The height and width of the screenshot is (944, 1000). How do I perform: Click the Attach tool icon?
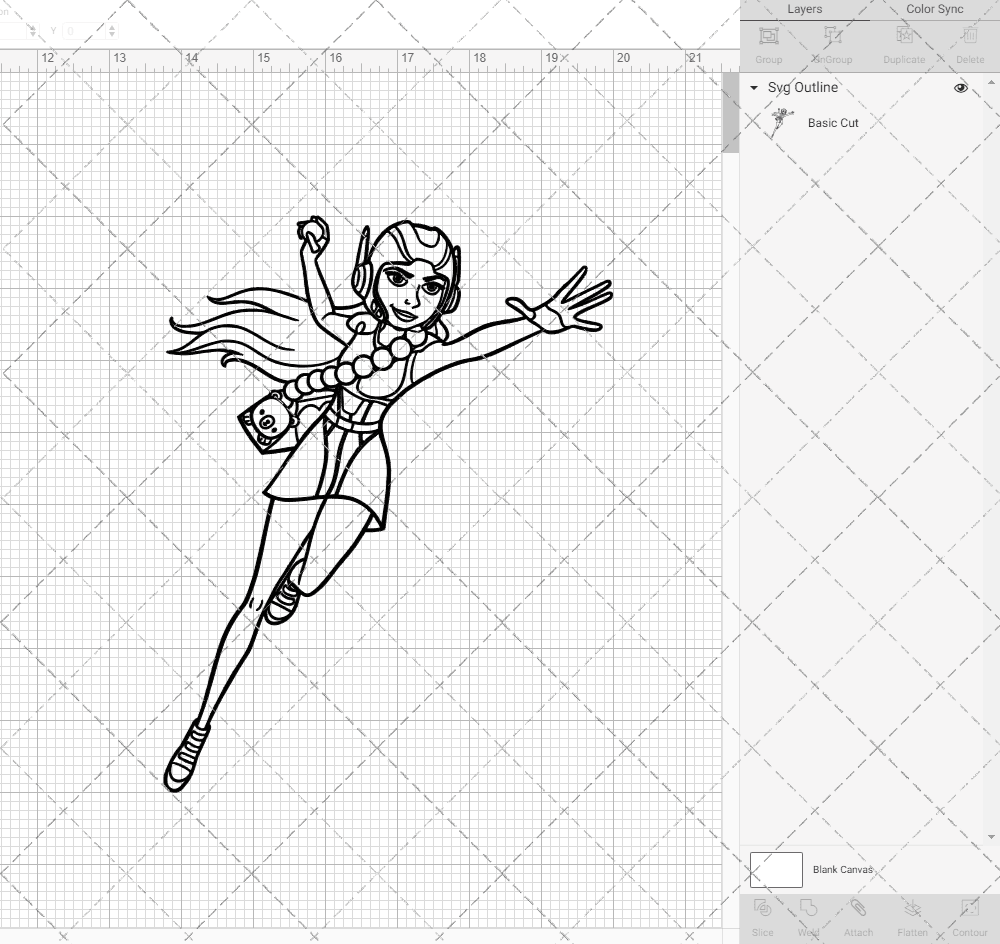coord(858,908)
